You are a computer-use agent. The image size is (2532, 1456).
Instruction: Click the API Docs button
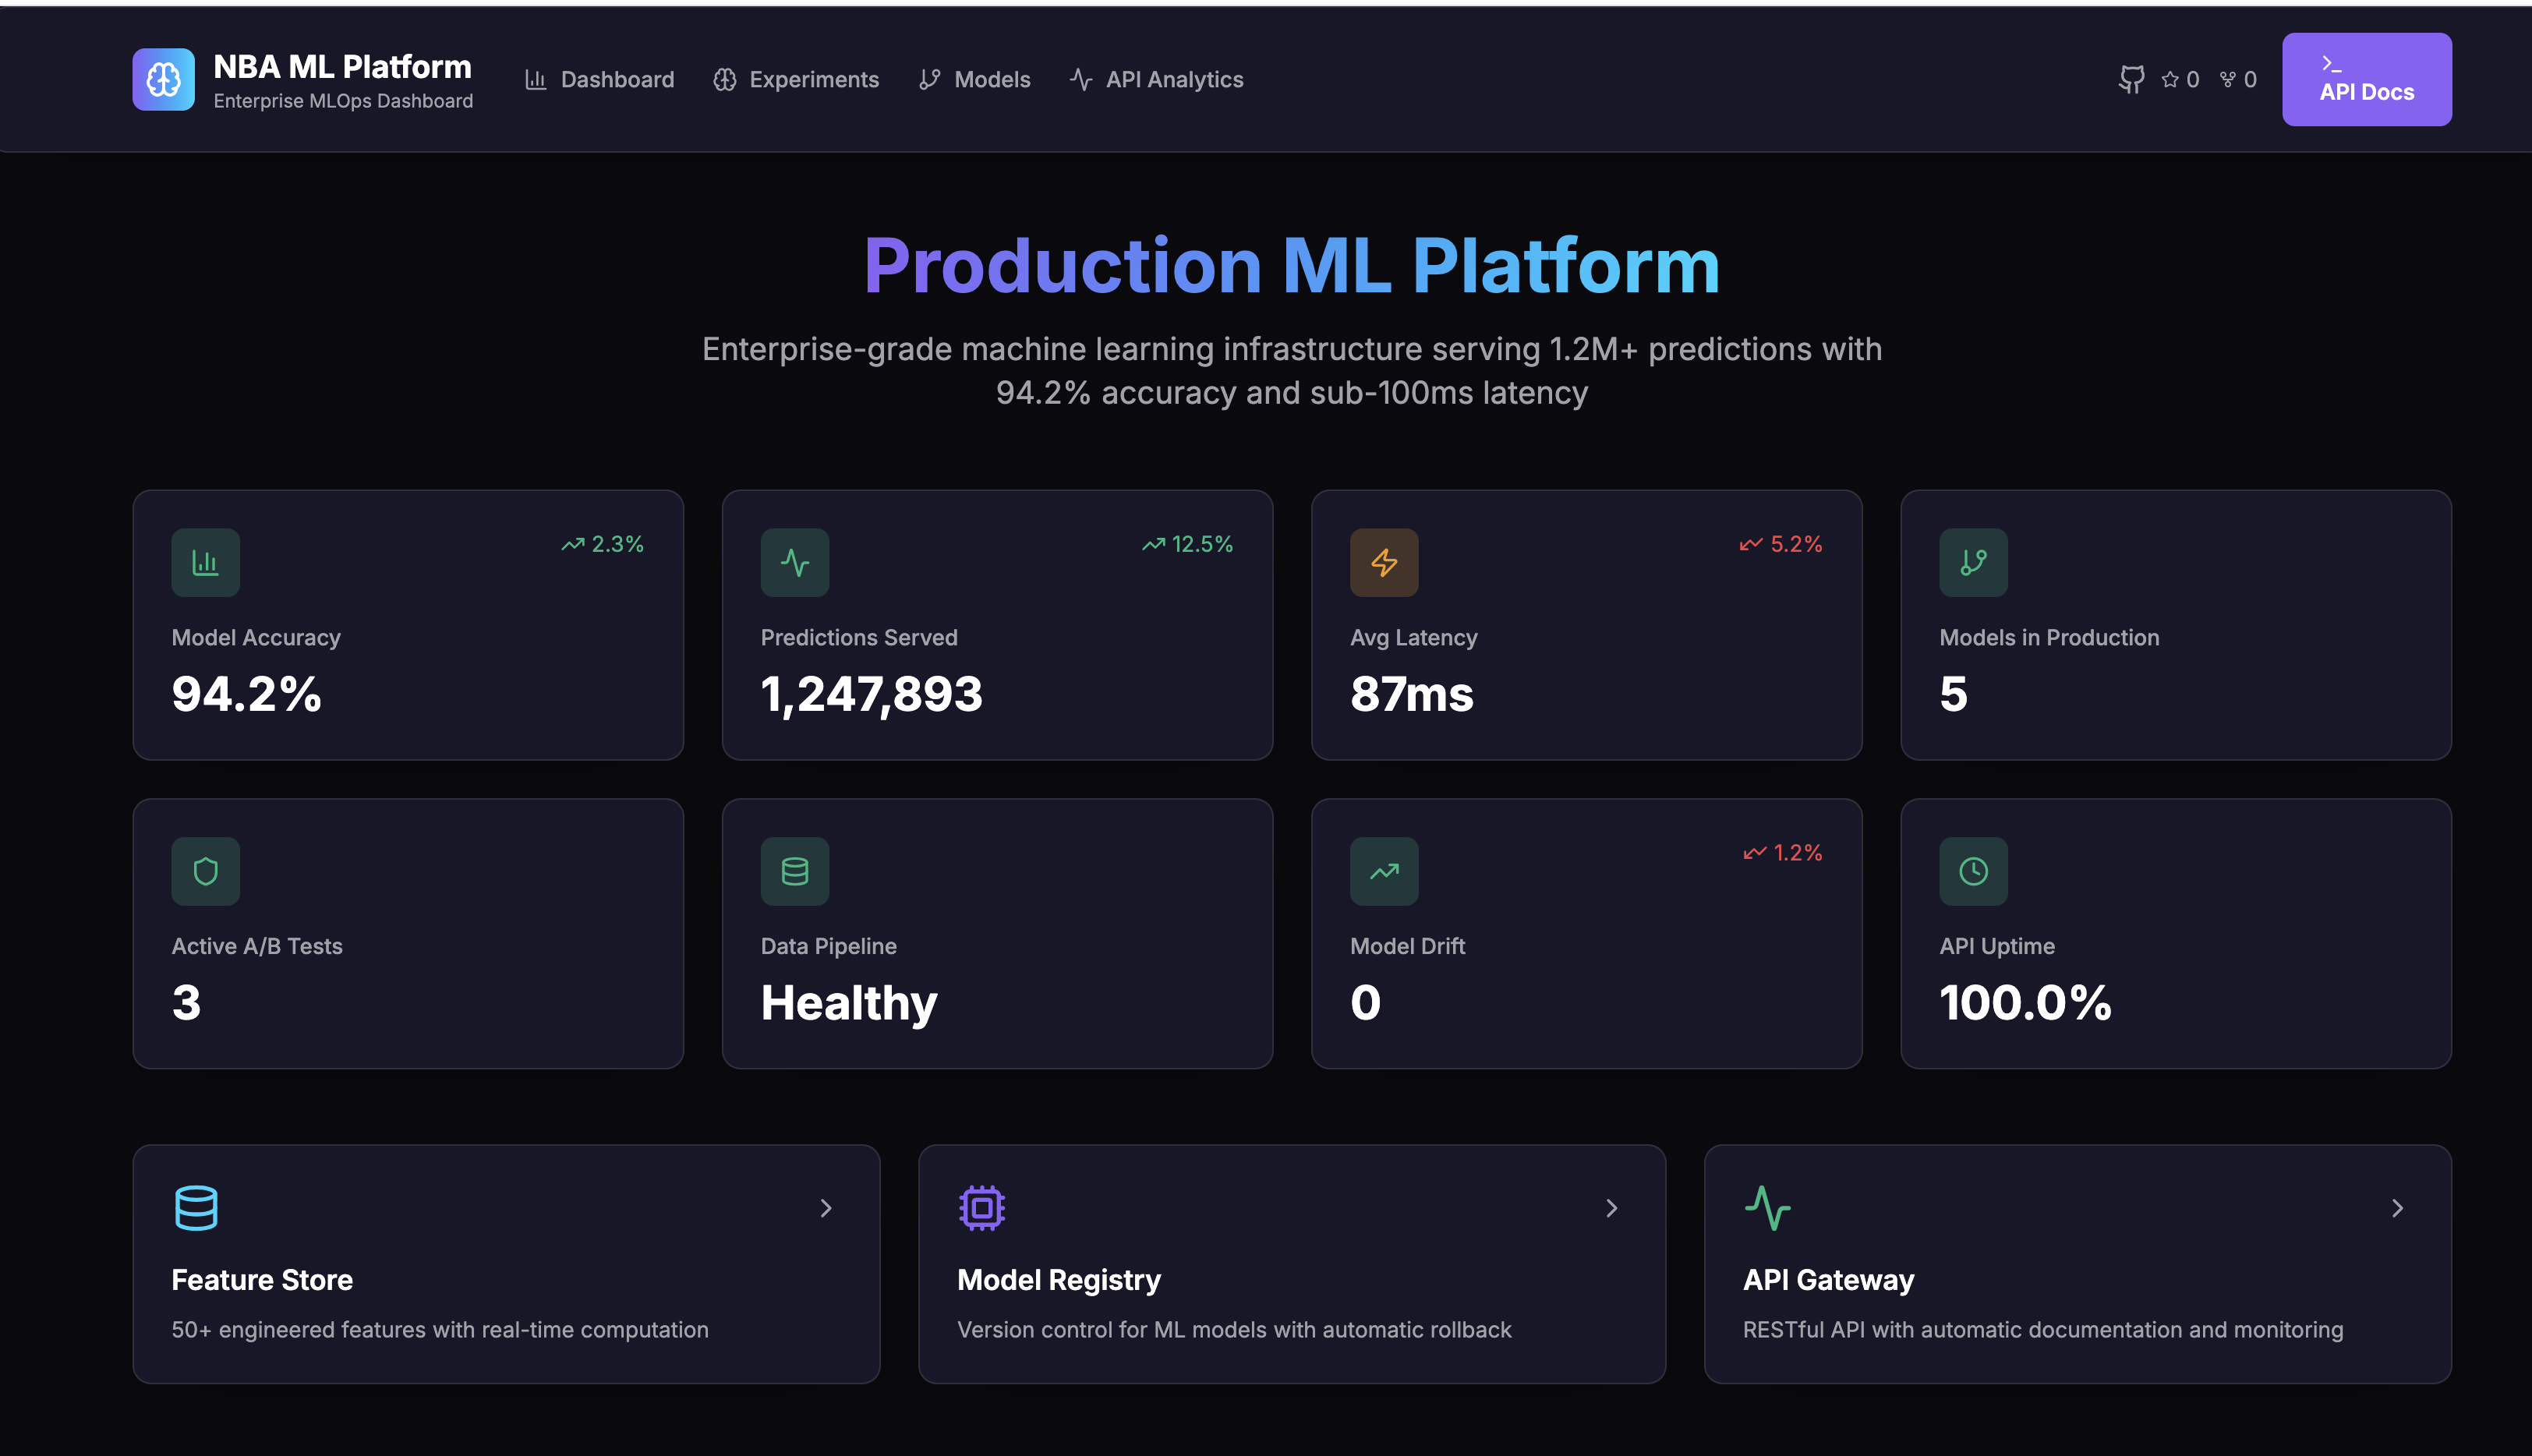click(2366, 79)
